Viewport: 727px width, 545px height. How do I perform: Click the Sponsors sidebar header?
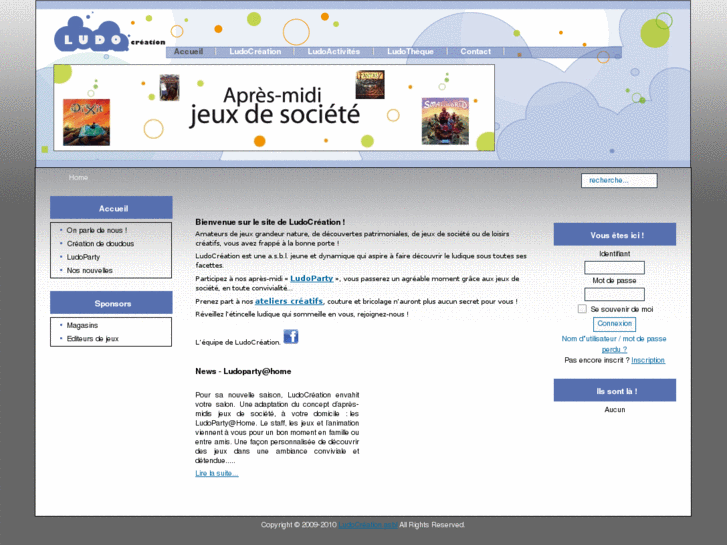(x=111, y=302)
